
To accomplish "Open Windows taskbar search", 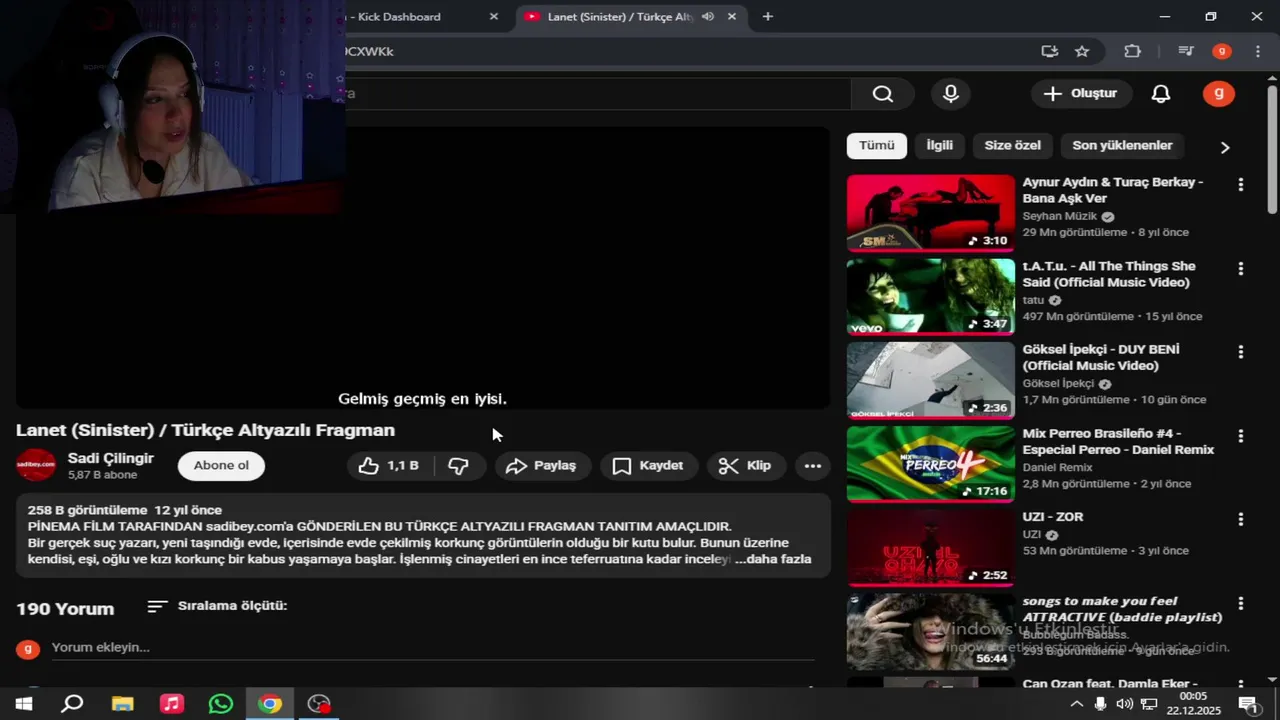I will click(x=72, y=704).
